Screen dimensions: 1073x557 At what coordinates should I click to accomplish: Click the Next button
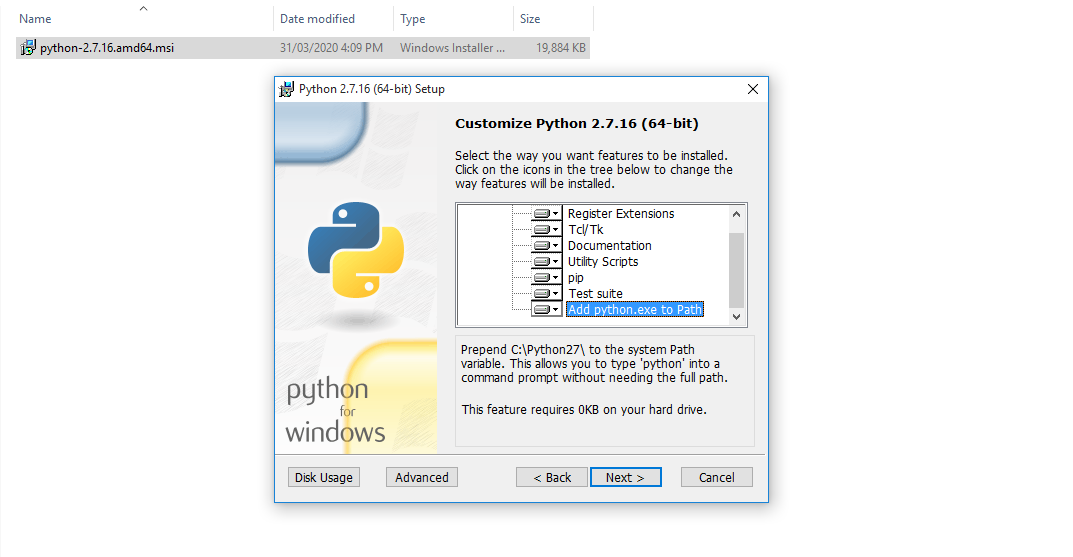point(625,477)
